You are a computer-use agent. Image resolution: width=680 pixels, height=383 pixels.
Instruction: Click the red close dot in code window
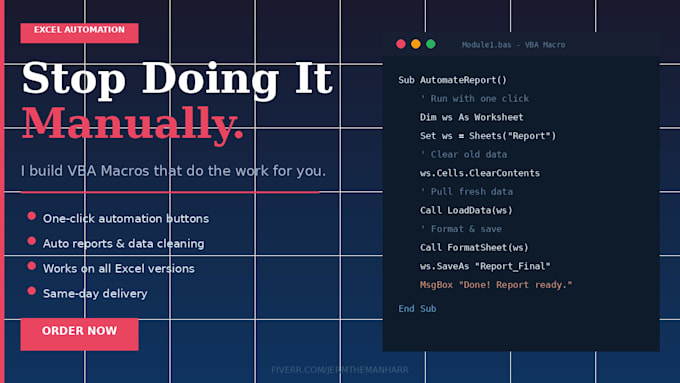[x=401, y=44]
